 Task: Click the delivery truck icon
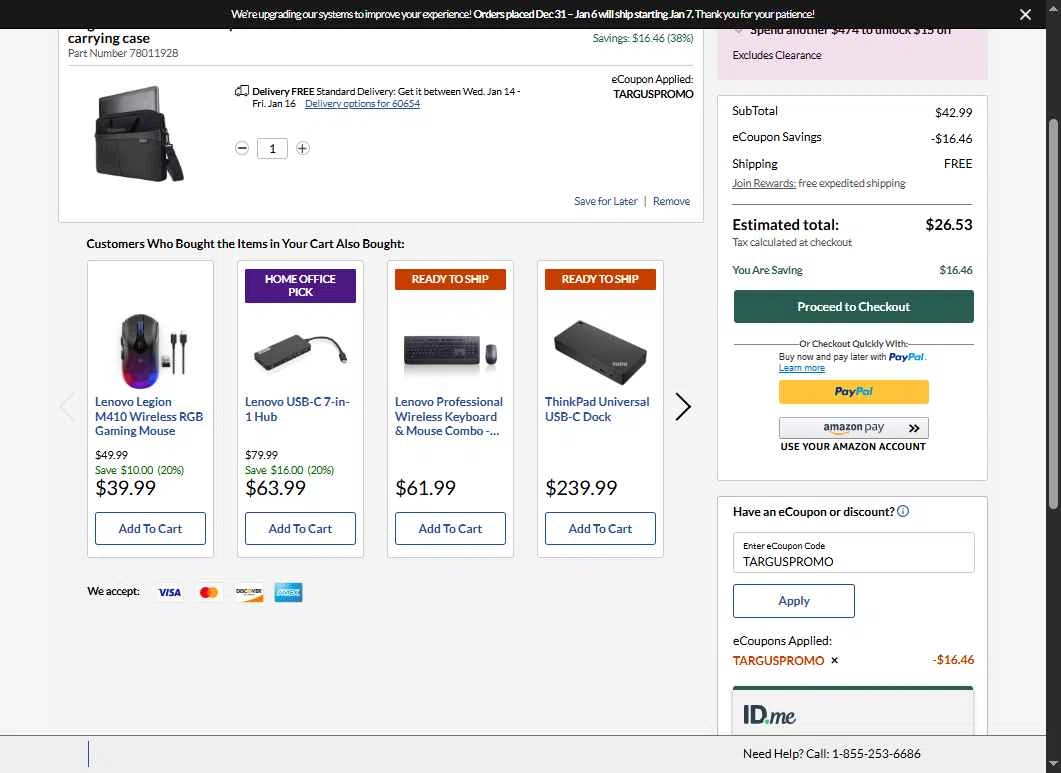point(242,91)
